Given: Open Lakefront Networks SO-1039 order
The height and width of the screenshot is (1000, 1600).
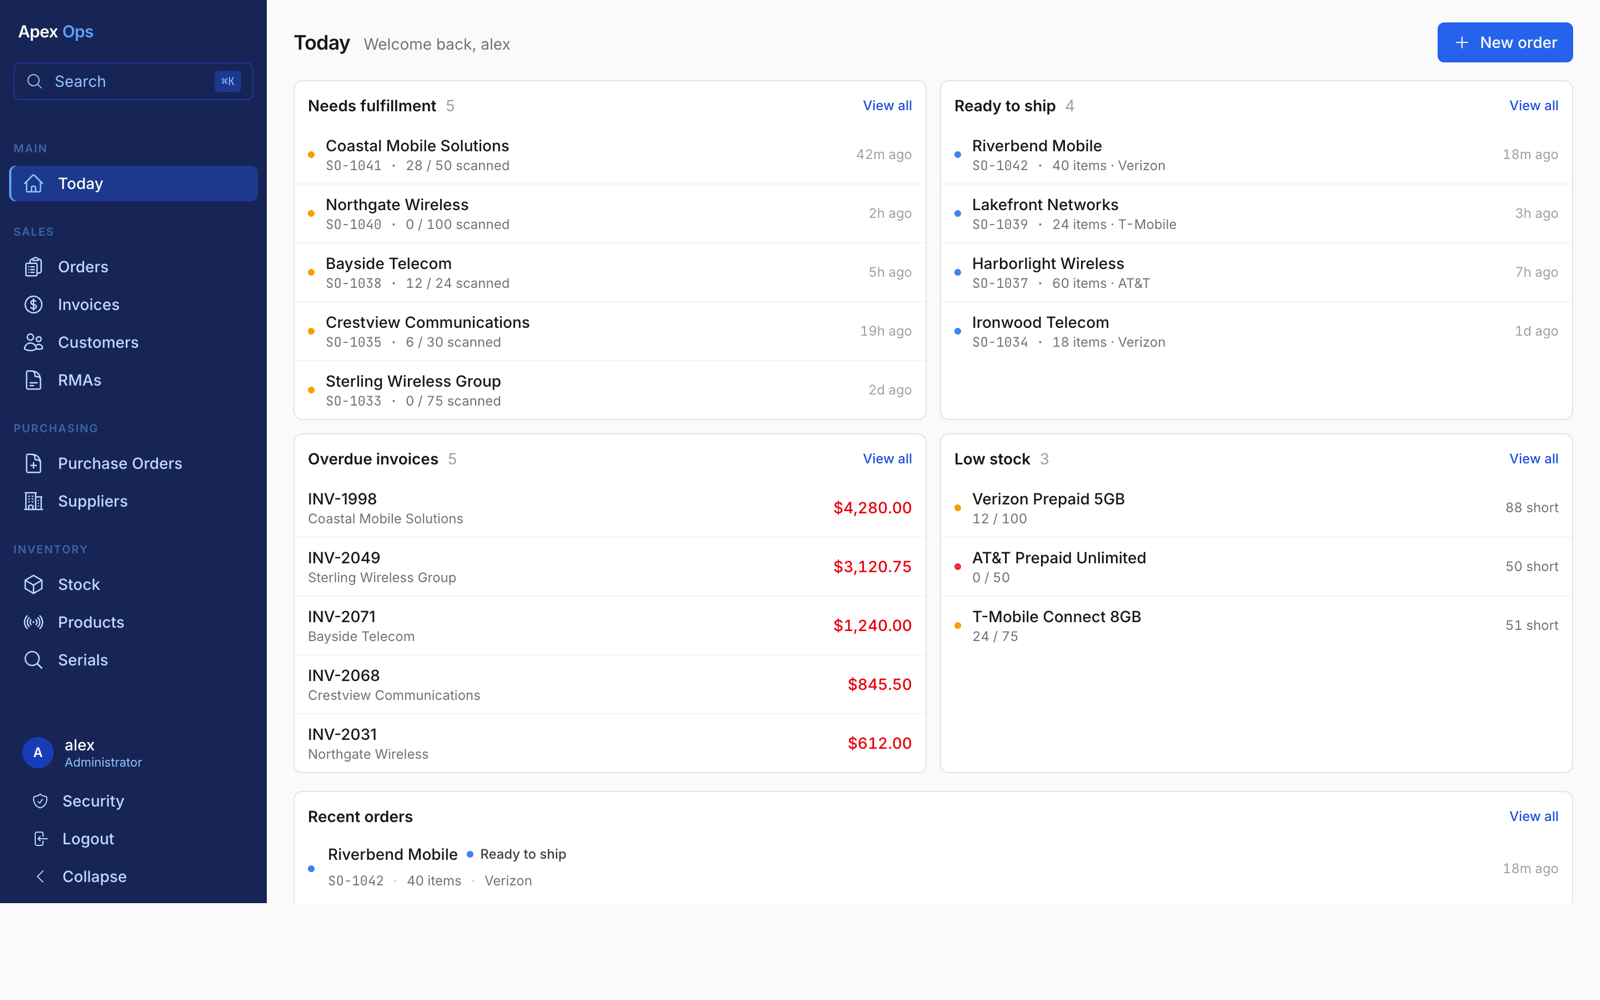Looking at the screenshot, I should pyautogui.click(x=1256, y=214).
